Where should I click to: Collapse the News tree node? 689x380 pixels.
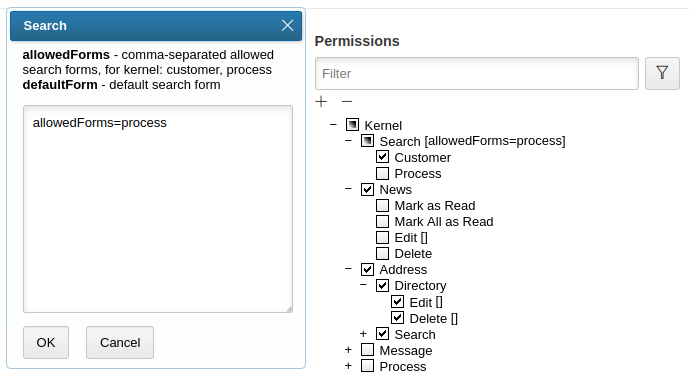click(348, 188)
